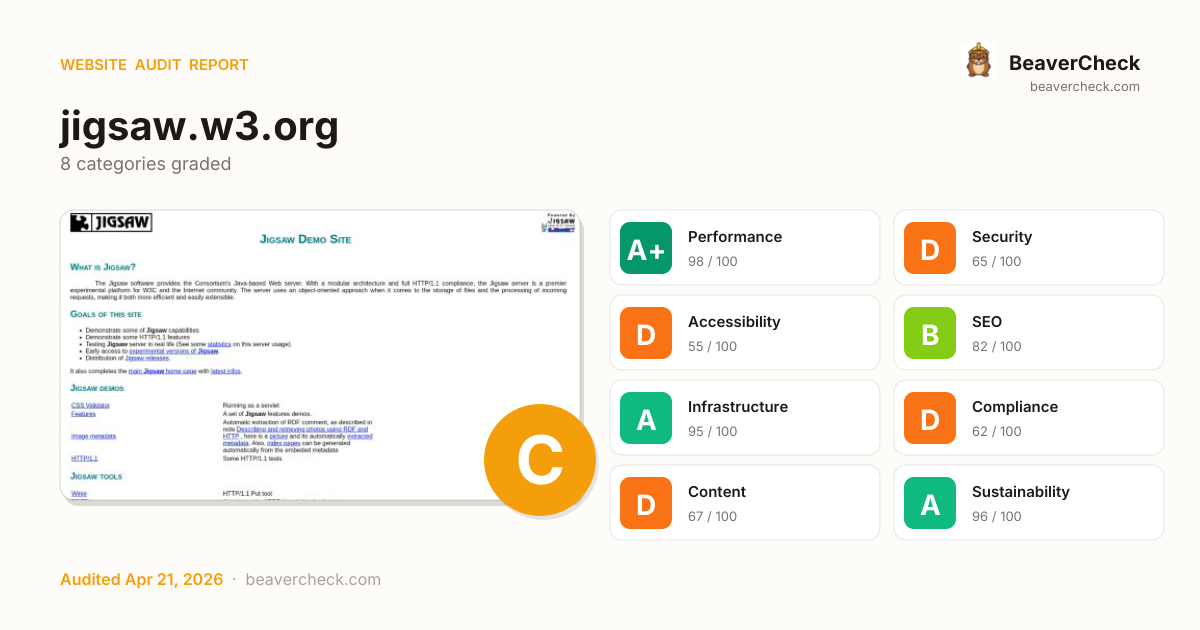The image size is (1200, 630).
Task: Click the green B badge for SEO
Action: (930, 333)
